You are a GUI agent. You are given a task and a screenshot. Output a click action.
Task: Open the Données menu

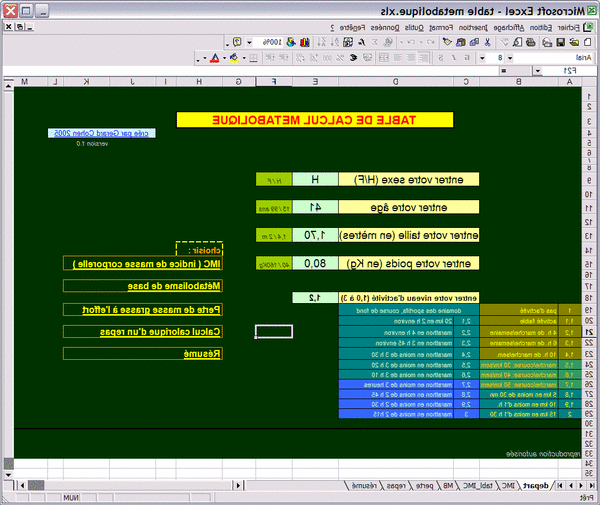tap(385, 28)
